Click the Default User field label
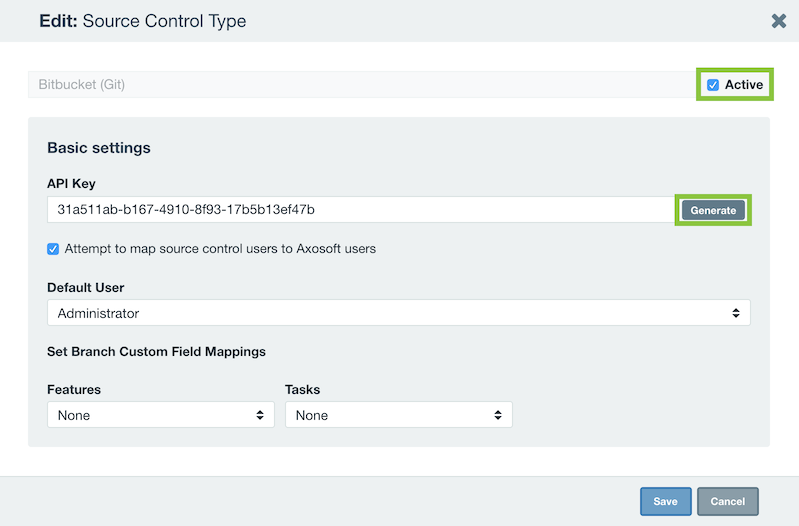The width and height of the screenshot is (799, 526). (x=86, y=287)
